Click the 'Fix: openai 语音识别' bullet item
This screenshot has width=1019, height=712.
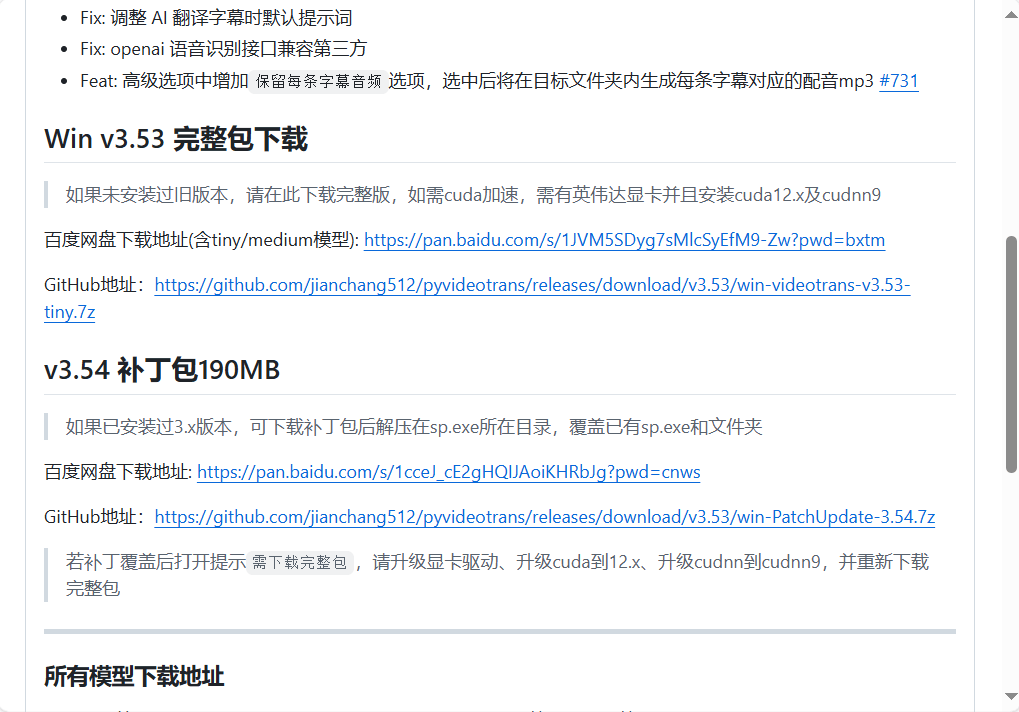(x=224, y=49)
